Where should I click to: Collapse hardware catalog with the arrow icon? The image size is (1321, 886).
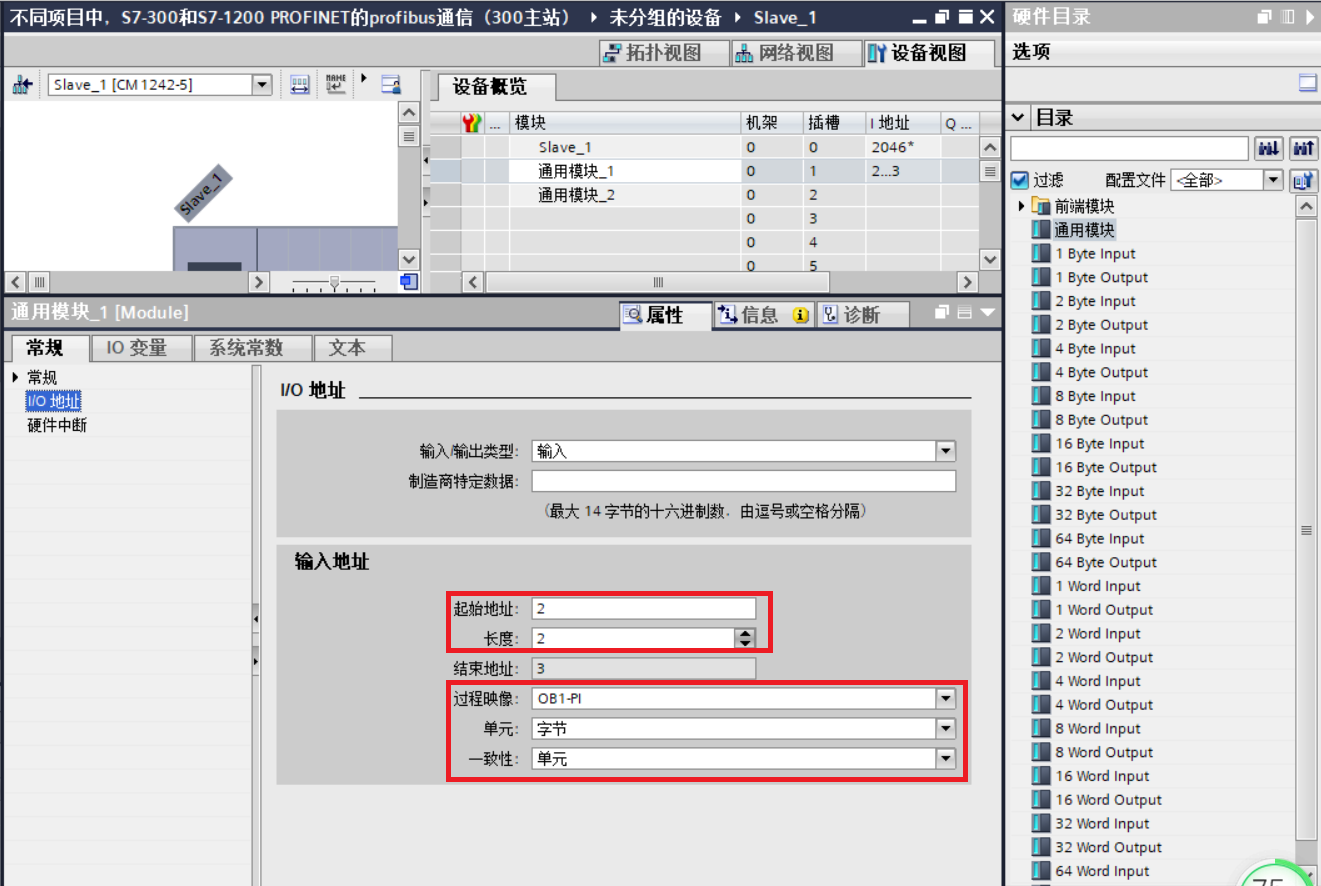coord(1309,17)
